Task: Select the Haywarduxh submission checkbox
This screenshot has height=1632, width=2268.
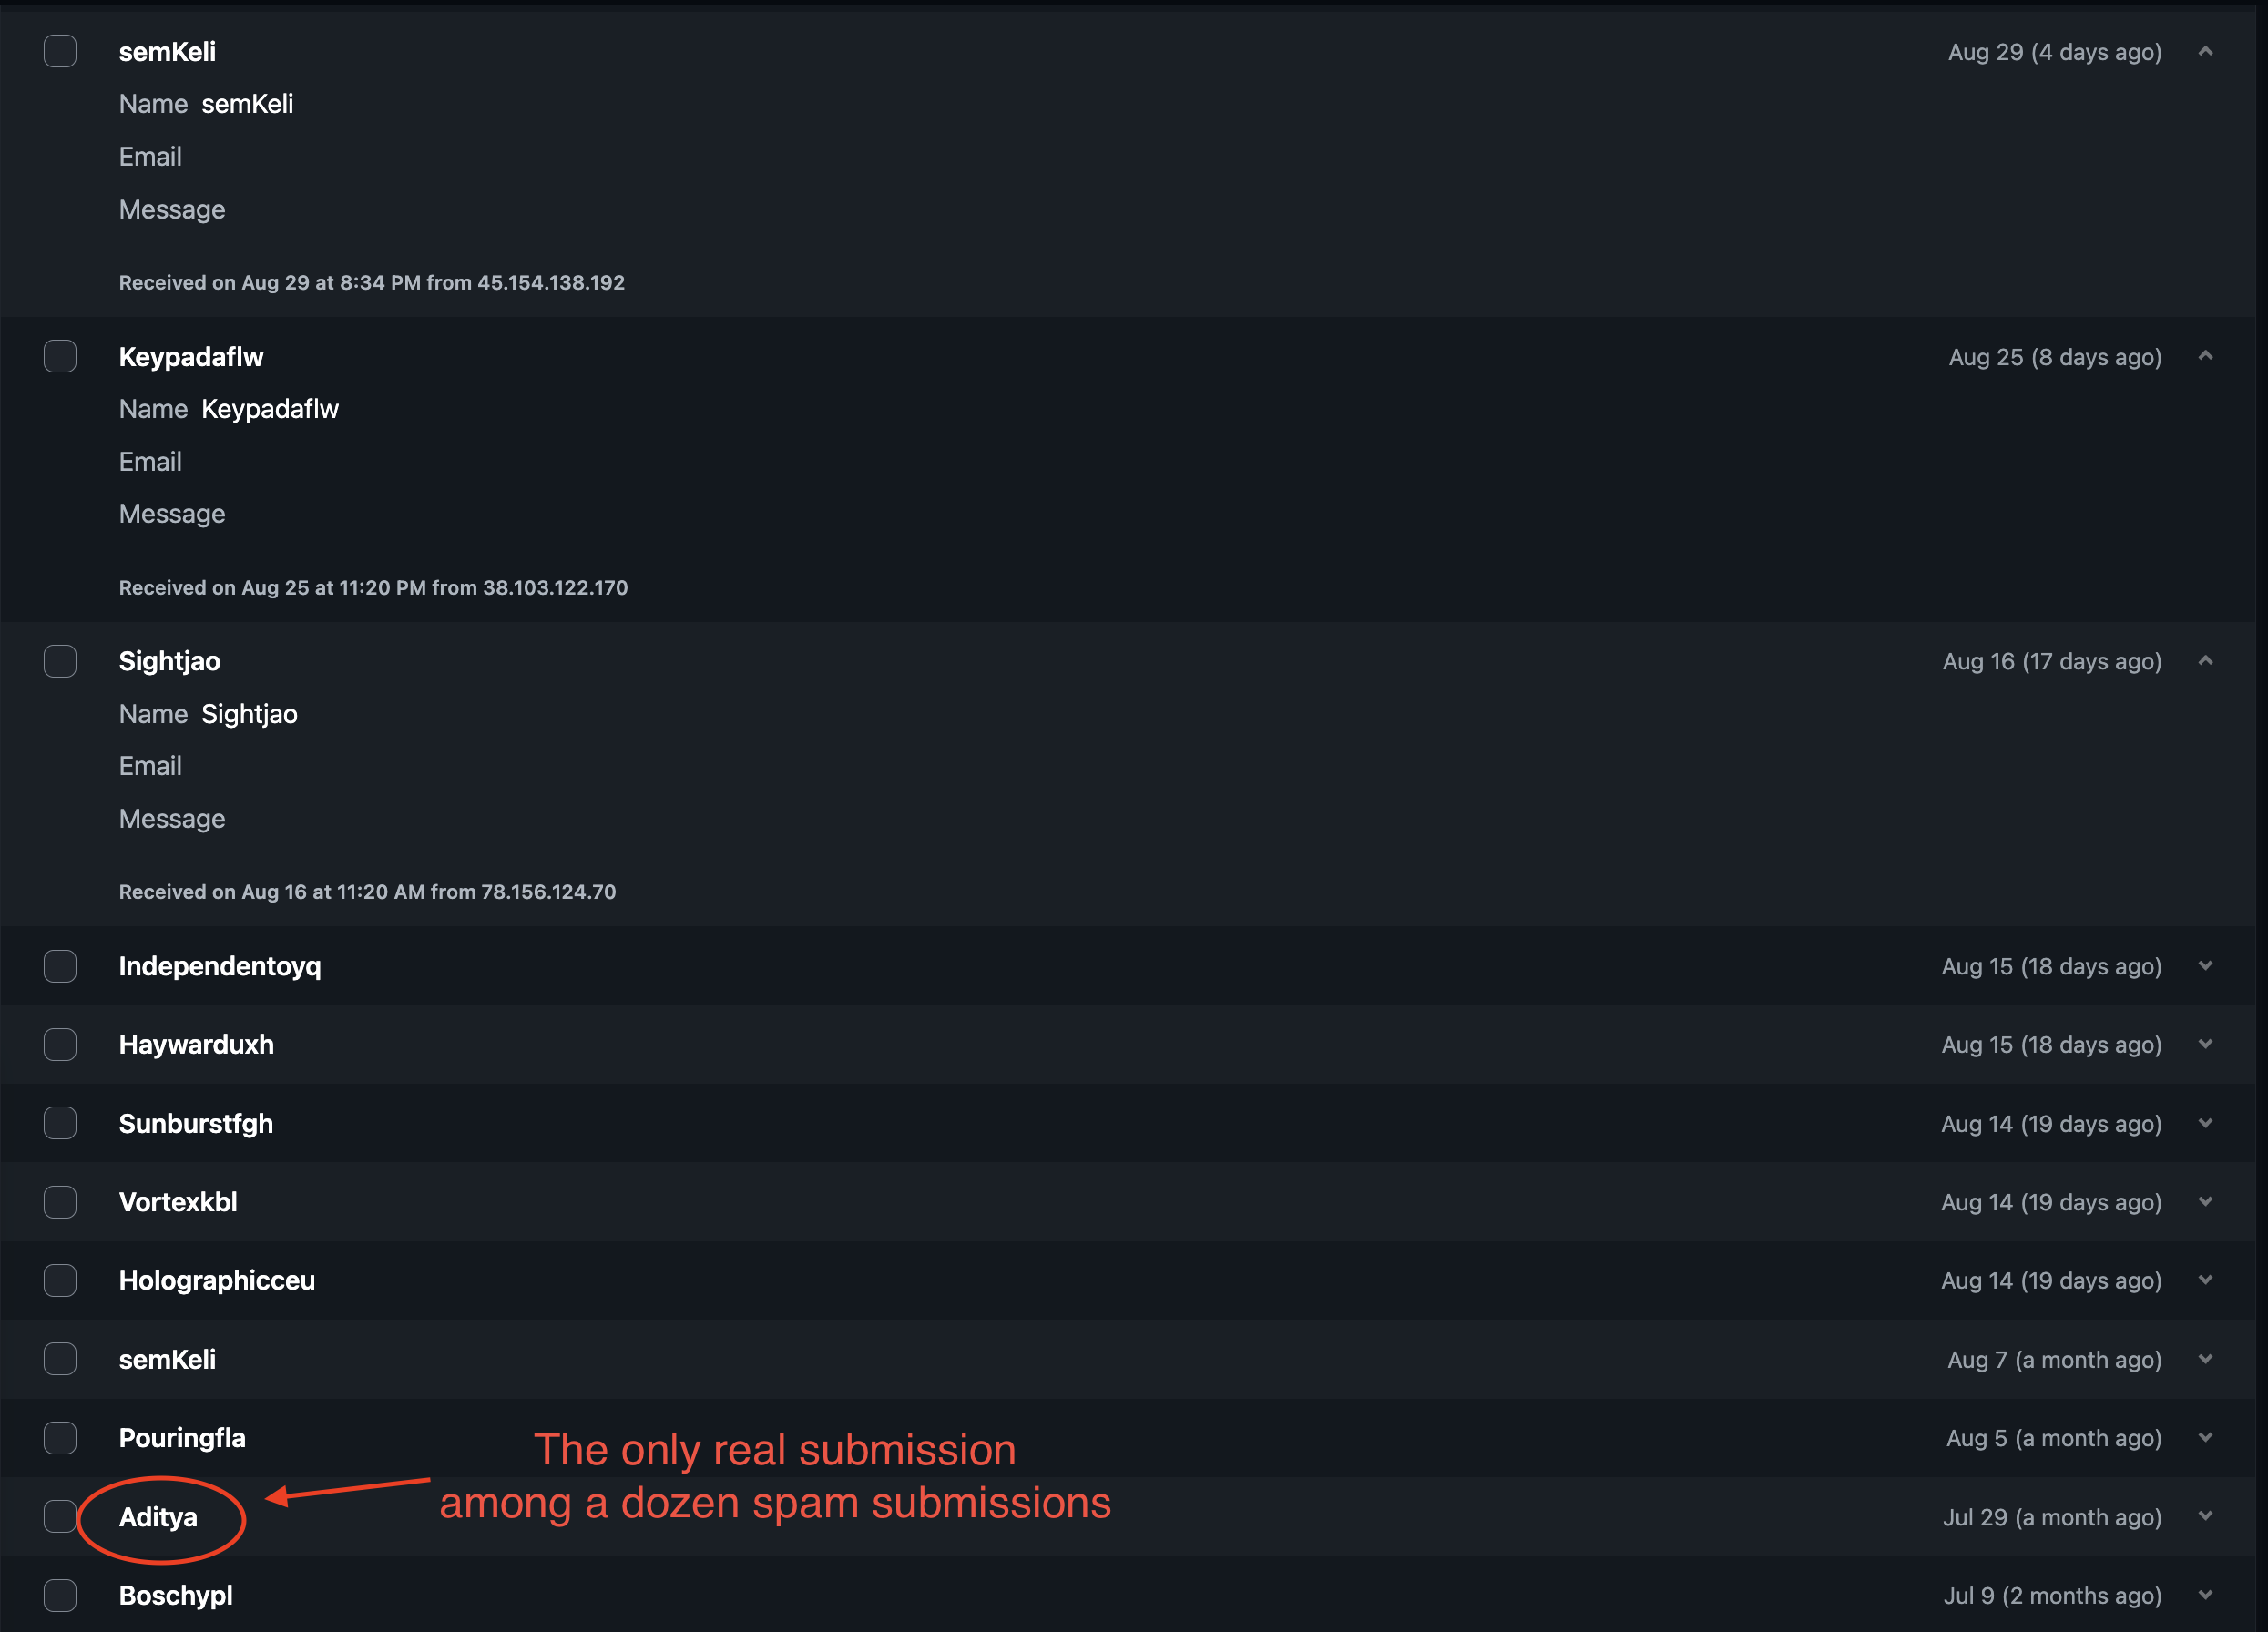Action: click(x=60, y=1044)
